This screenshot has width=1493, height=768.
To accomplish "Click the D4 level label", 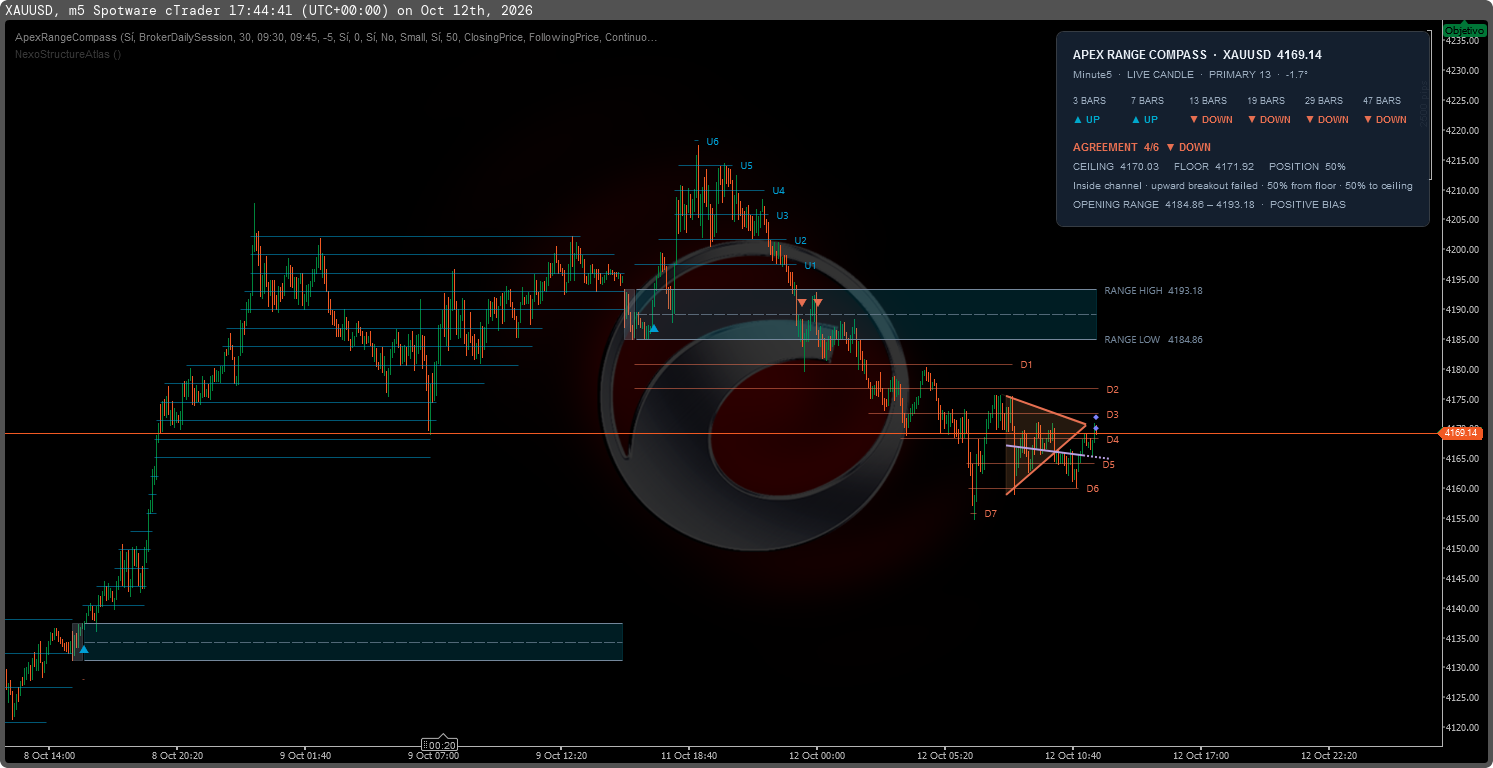I will coord(1112,440).
